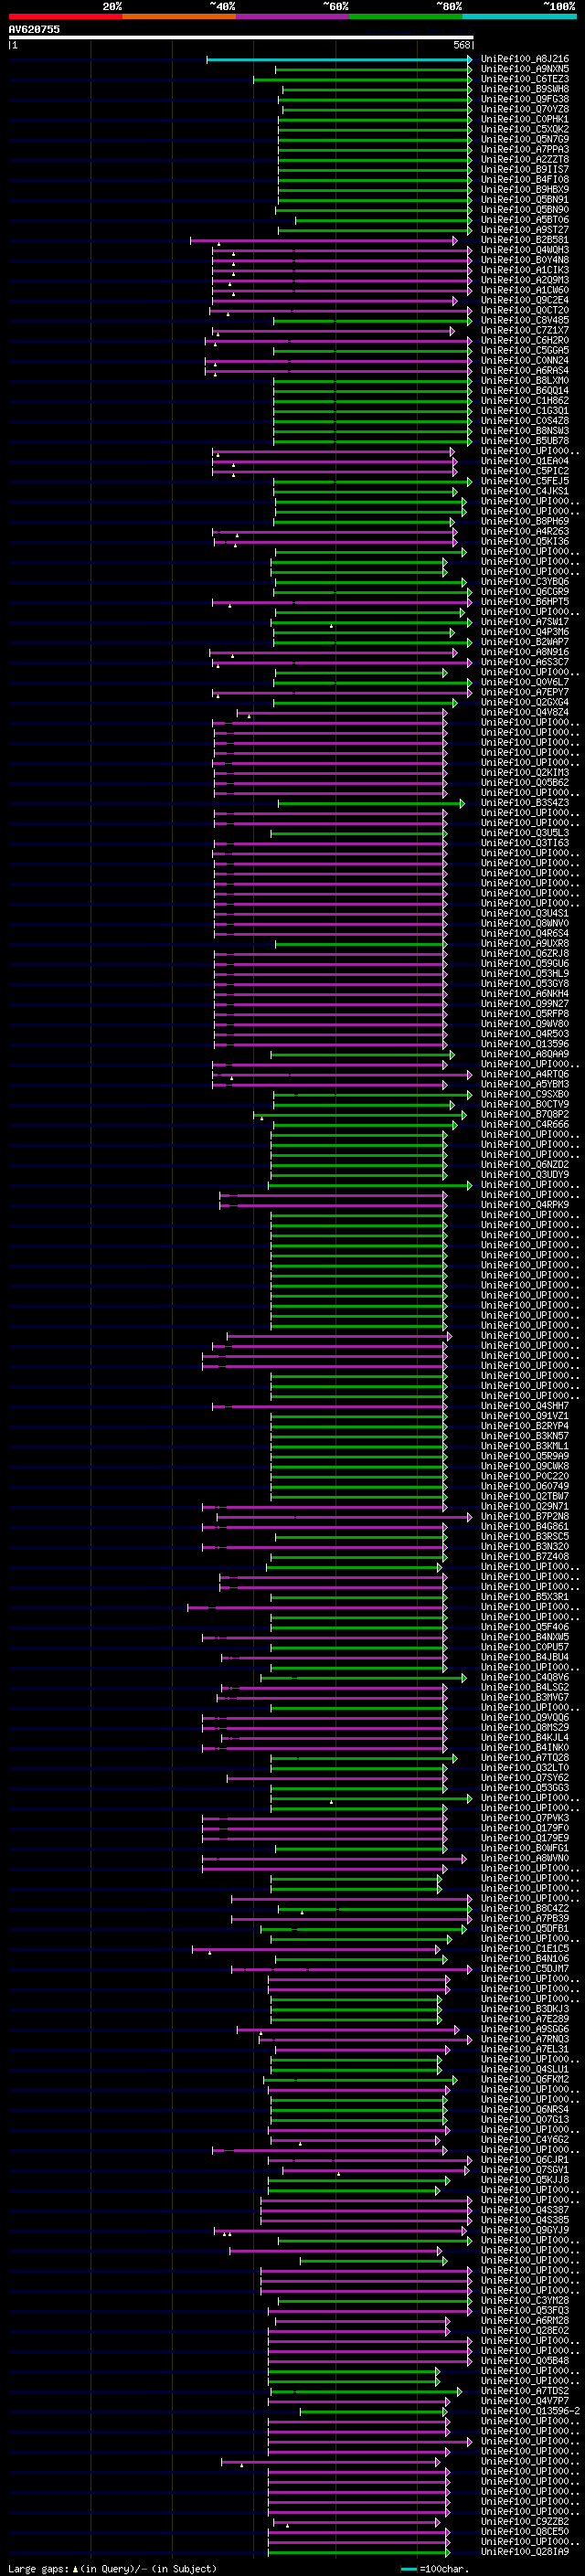This screenshot has width=585, height=2576.
Task: Click the UniRef100_A9NXN5 hit label
Action: point(525,69)
